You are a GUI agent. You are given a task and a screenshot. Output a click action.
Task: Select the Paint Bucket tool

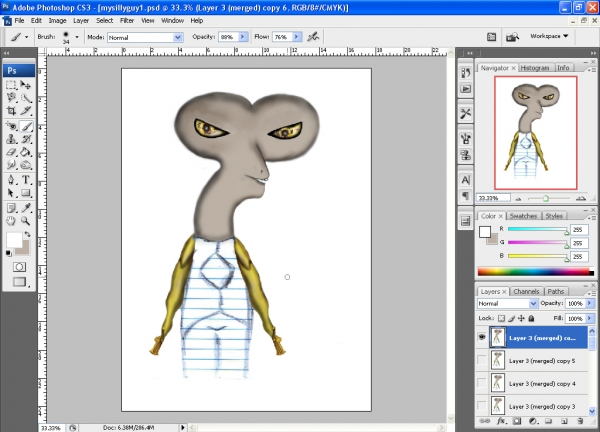(26, 152)
